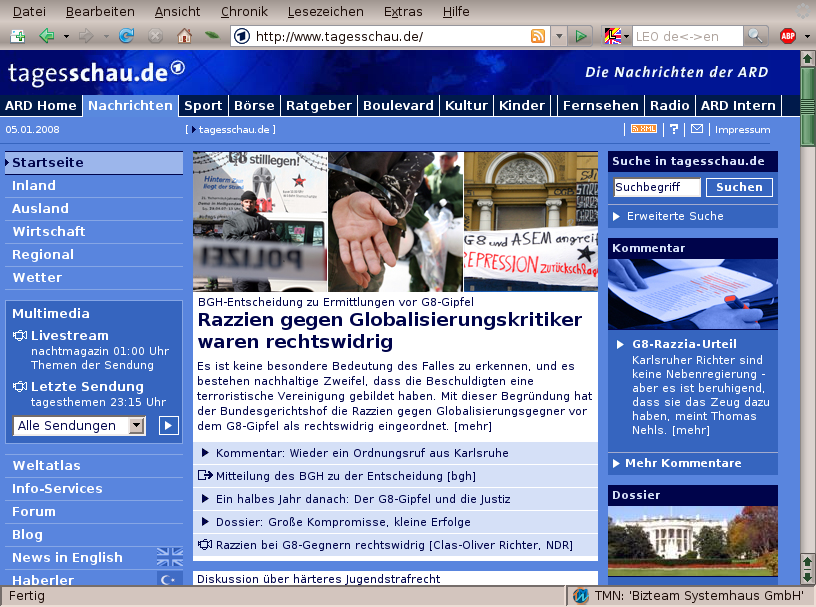Open the Ratgeber navigation tab
Screen dimensions: 816x607
319,106
